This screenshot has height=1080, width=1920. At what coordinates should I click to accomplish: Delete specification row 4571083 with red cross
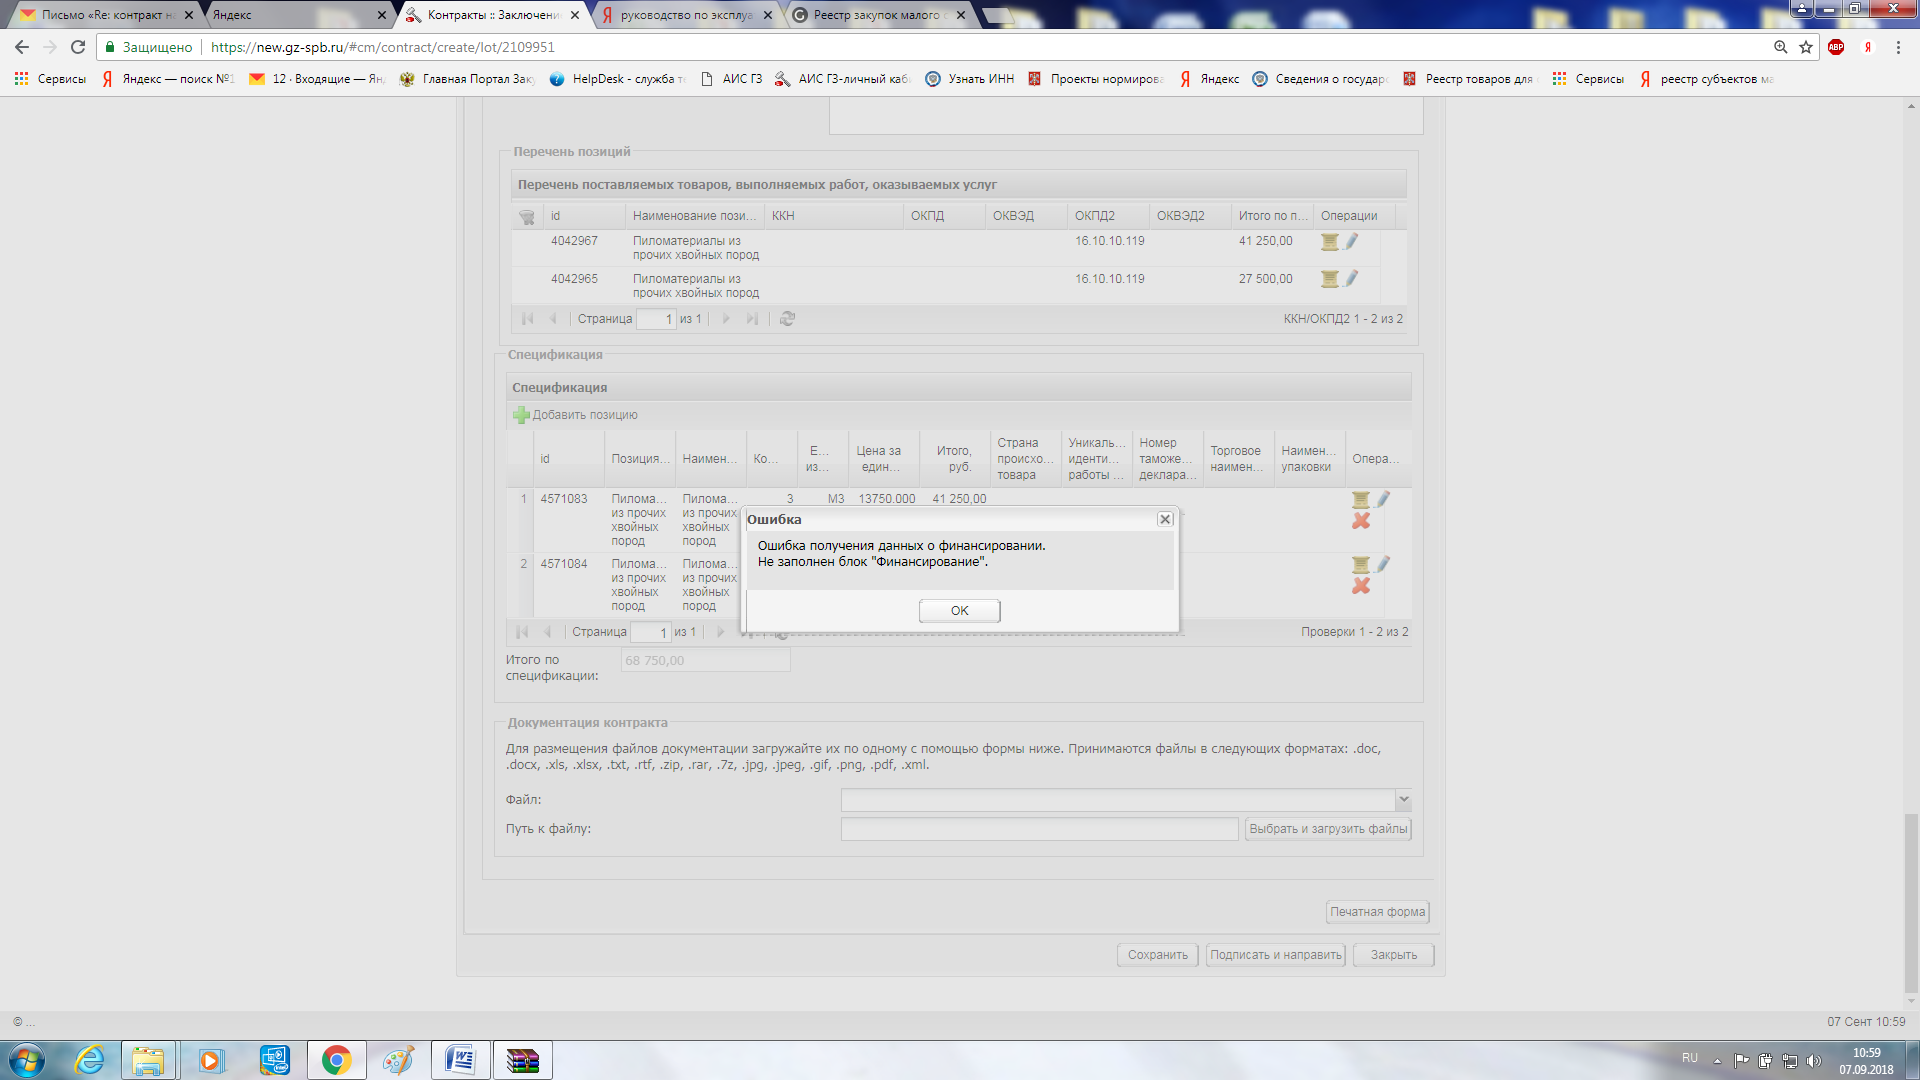click(1360, 521)
